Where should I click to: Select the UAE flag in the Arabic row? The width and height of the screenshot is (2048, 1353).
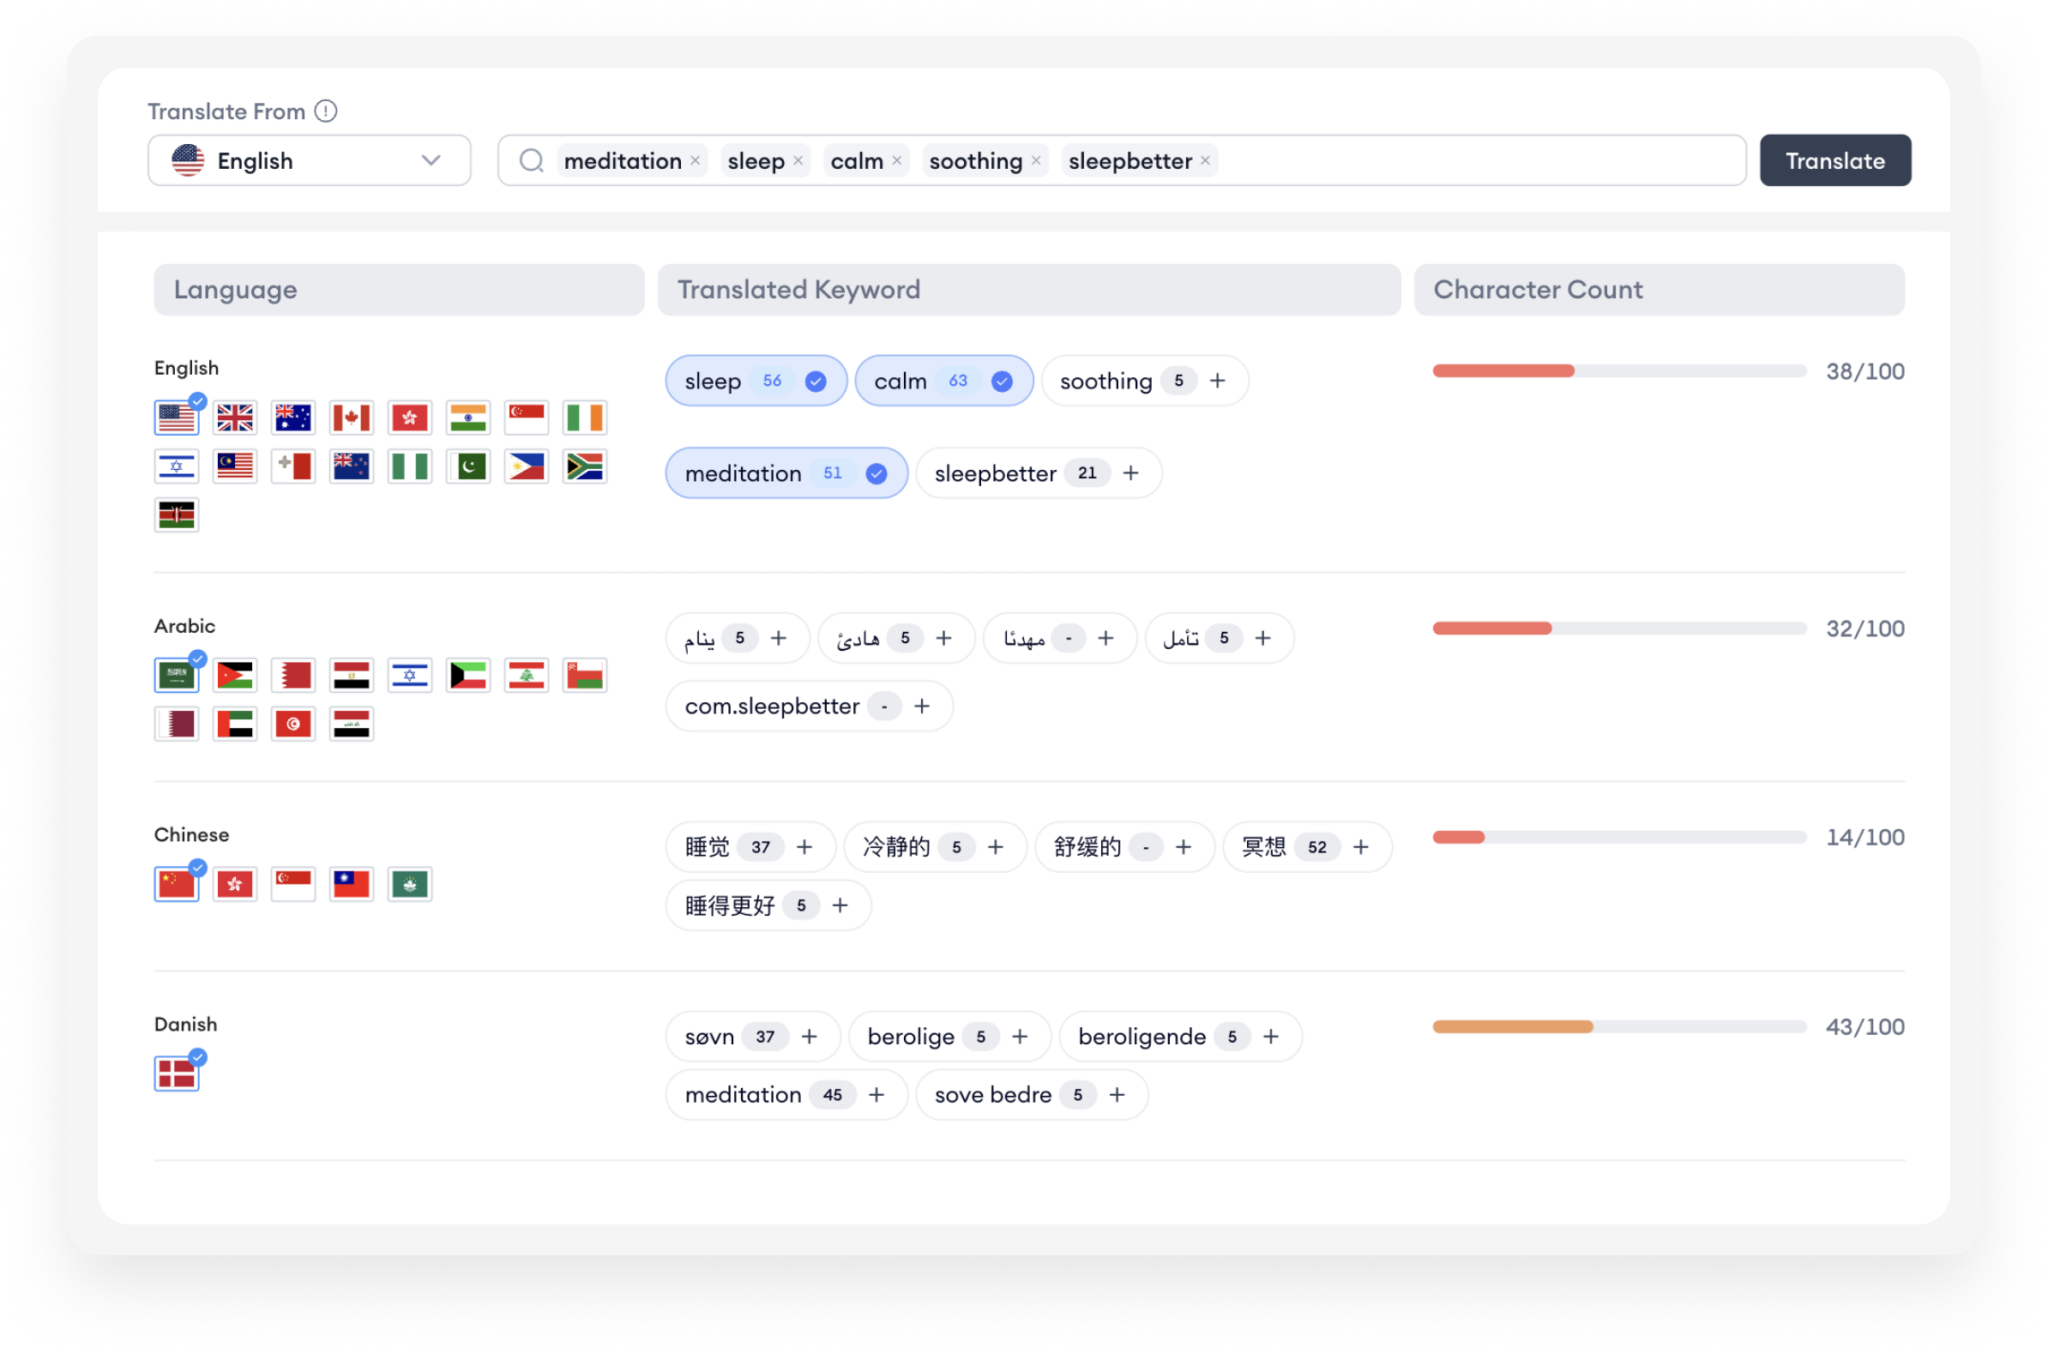pyautogui.click(x=235, y=723)
